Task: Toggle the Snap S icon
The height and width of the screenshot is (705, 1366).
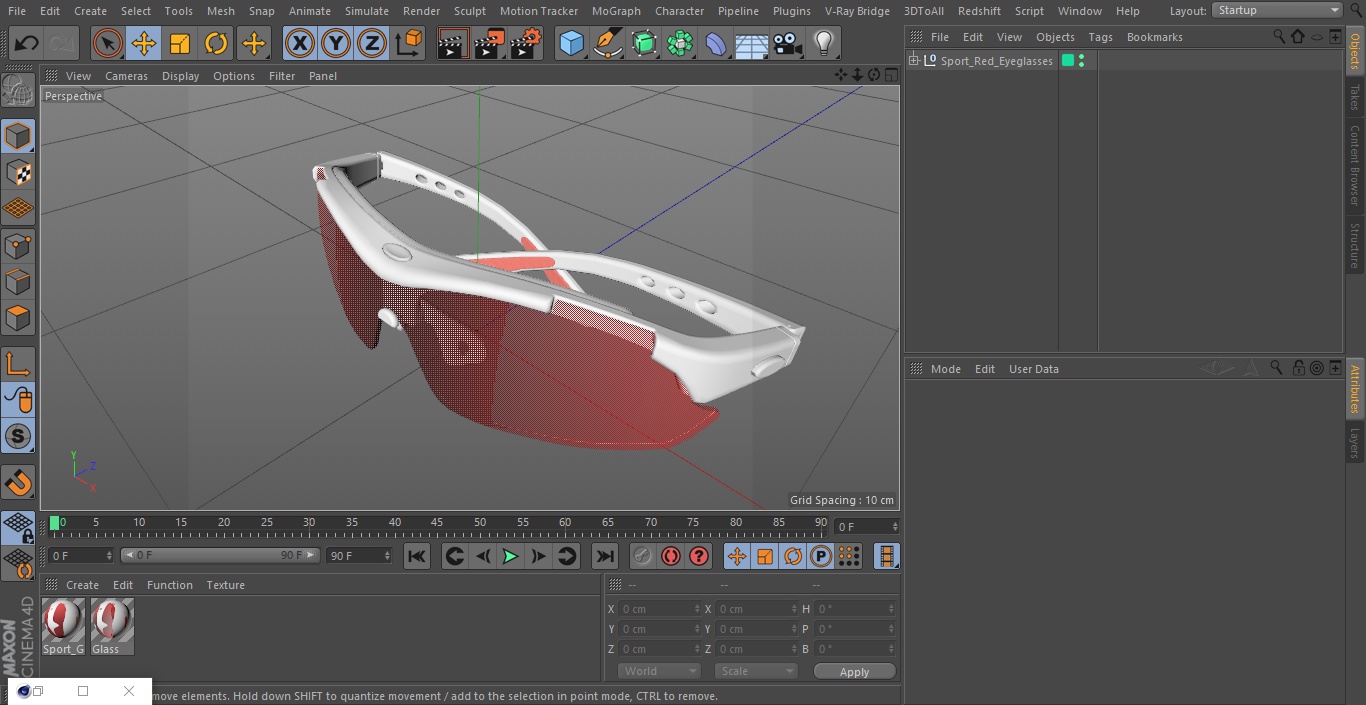Action: pyautogui.click(x=18, y=437)
